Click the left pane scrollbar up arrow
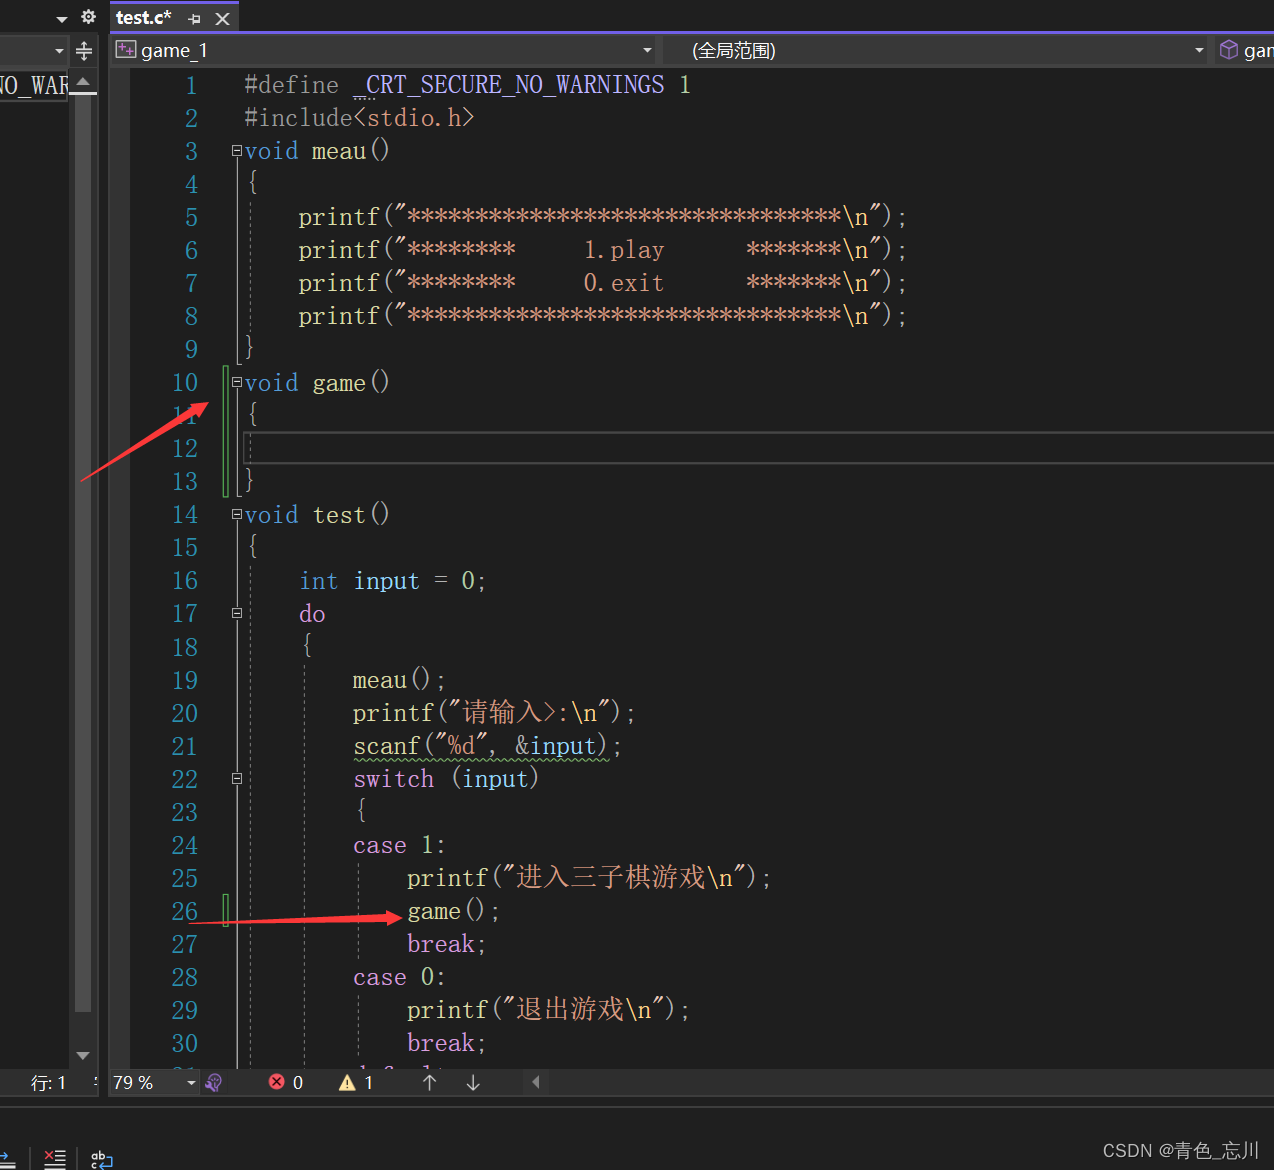 pos(83,82)
